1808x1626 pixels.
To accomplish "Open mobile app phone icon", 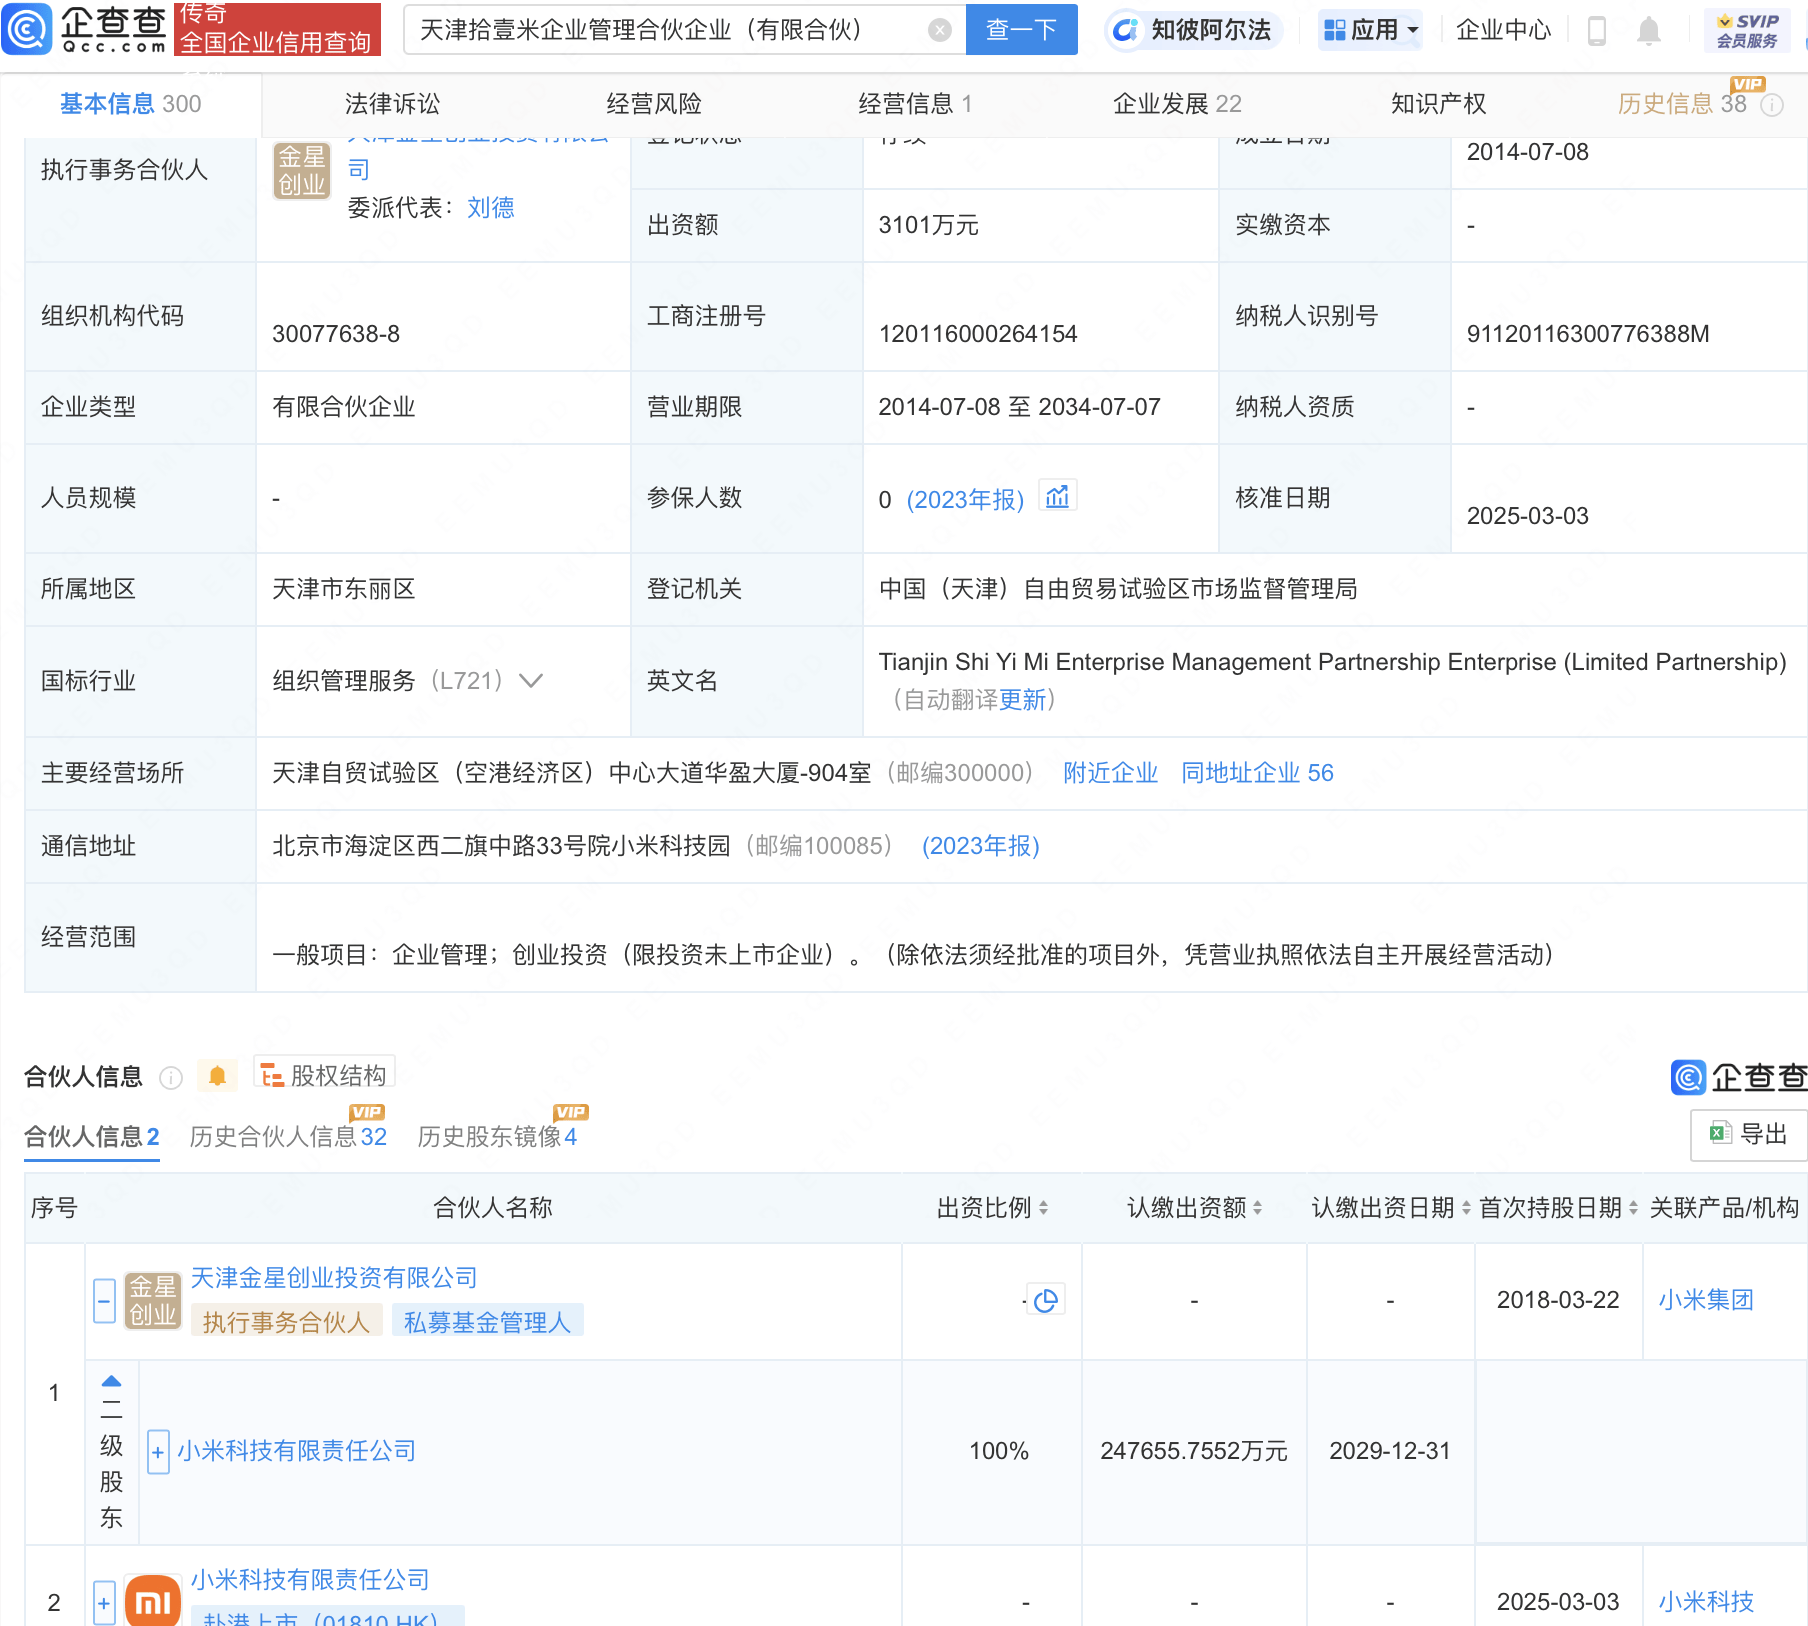I will (1597, 31).
